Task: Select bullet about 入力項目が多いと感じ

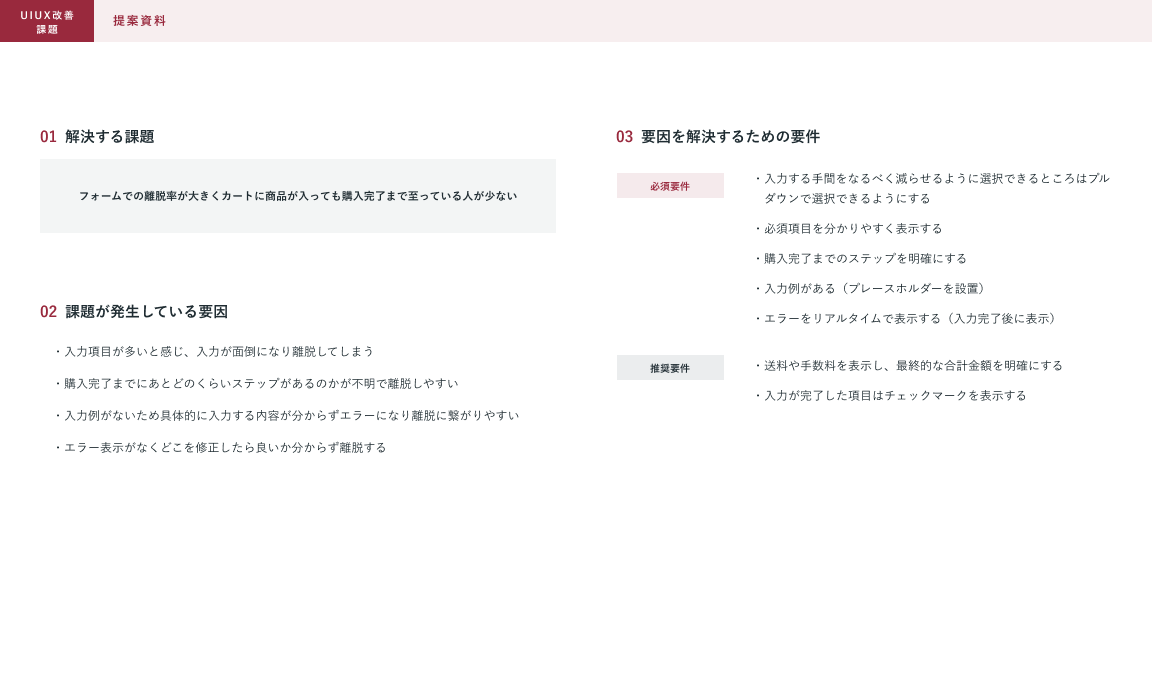Action: coord(218,352)
